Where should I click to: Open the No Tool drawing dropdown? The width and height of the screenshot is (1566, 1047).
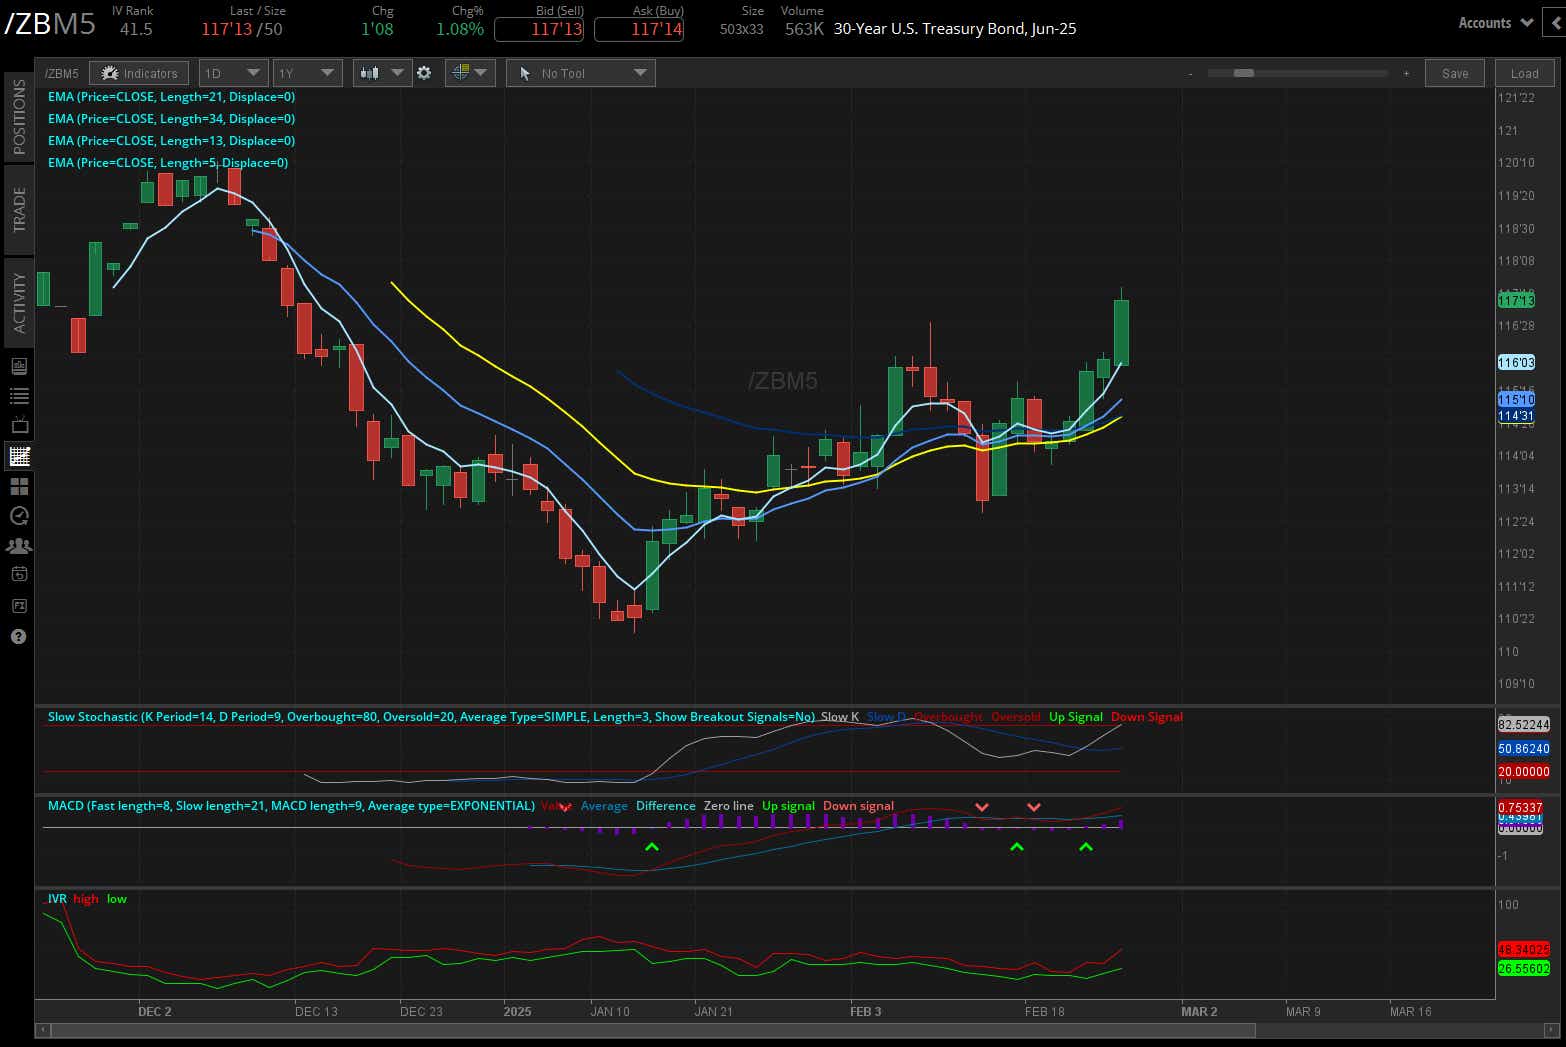pyautogui.click(x=580, y=72)
